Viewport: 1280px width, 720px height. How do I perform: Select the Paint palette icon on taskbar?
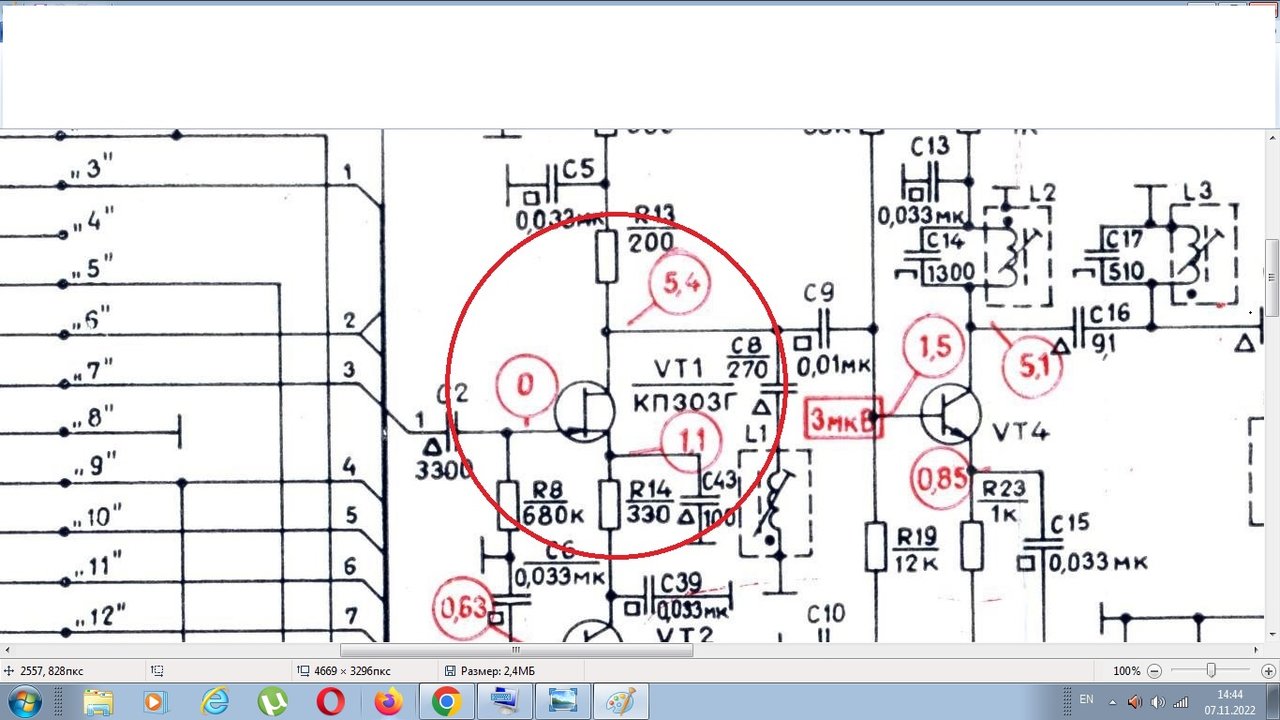(621, 702)
